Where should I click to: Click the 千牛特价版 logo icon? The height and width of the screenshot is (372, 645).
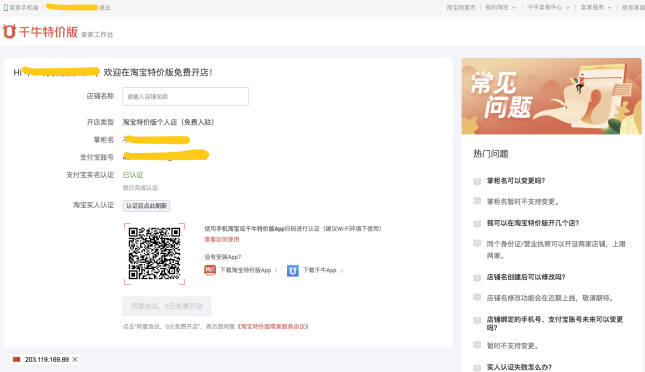pos(9,31)
